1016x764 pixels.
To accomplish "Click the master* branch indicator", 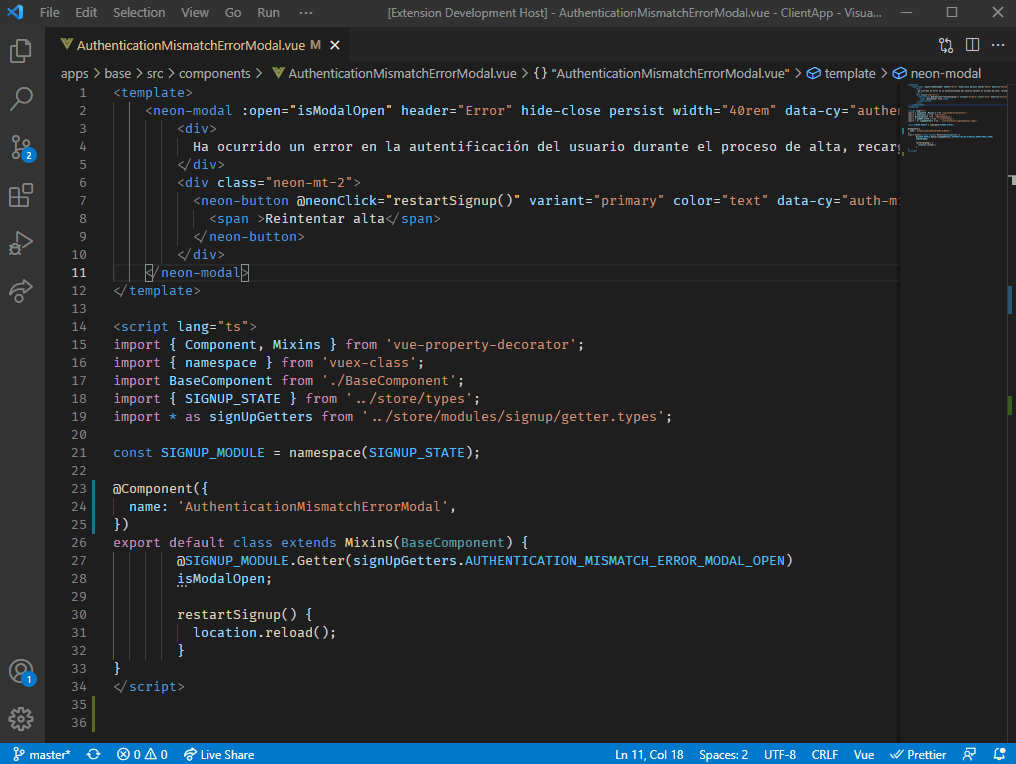I will [41, 754].
